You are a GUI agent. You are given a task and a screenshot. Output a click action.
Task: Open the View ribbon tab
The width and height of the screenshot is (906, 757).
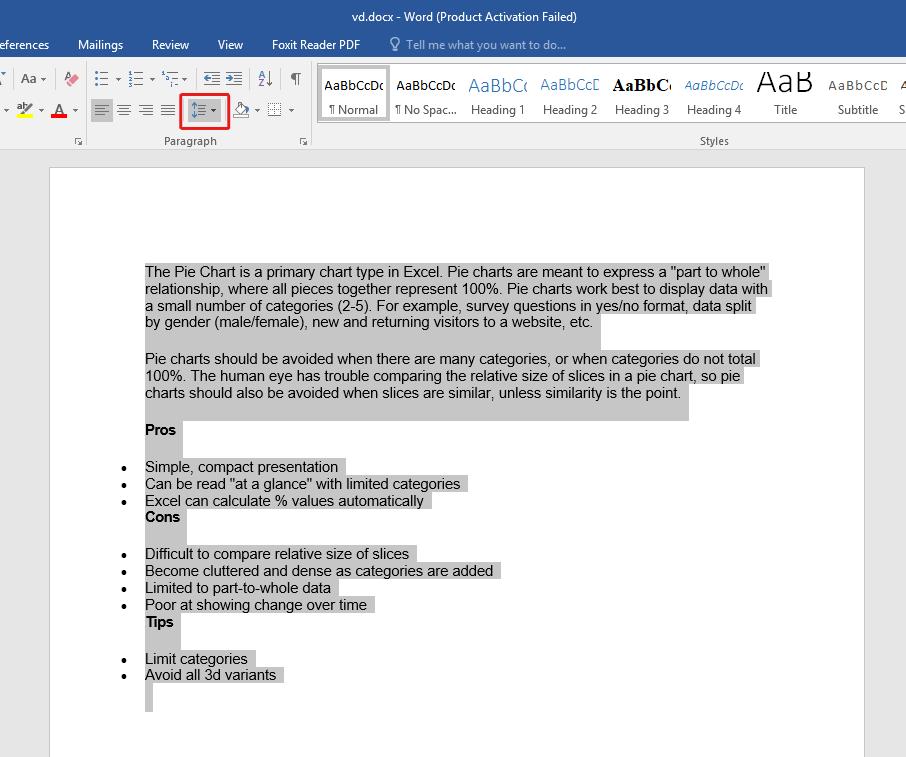click(230, 45)
